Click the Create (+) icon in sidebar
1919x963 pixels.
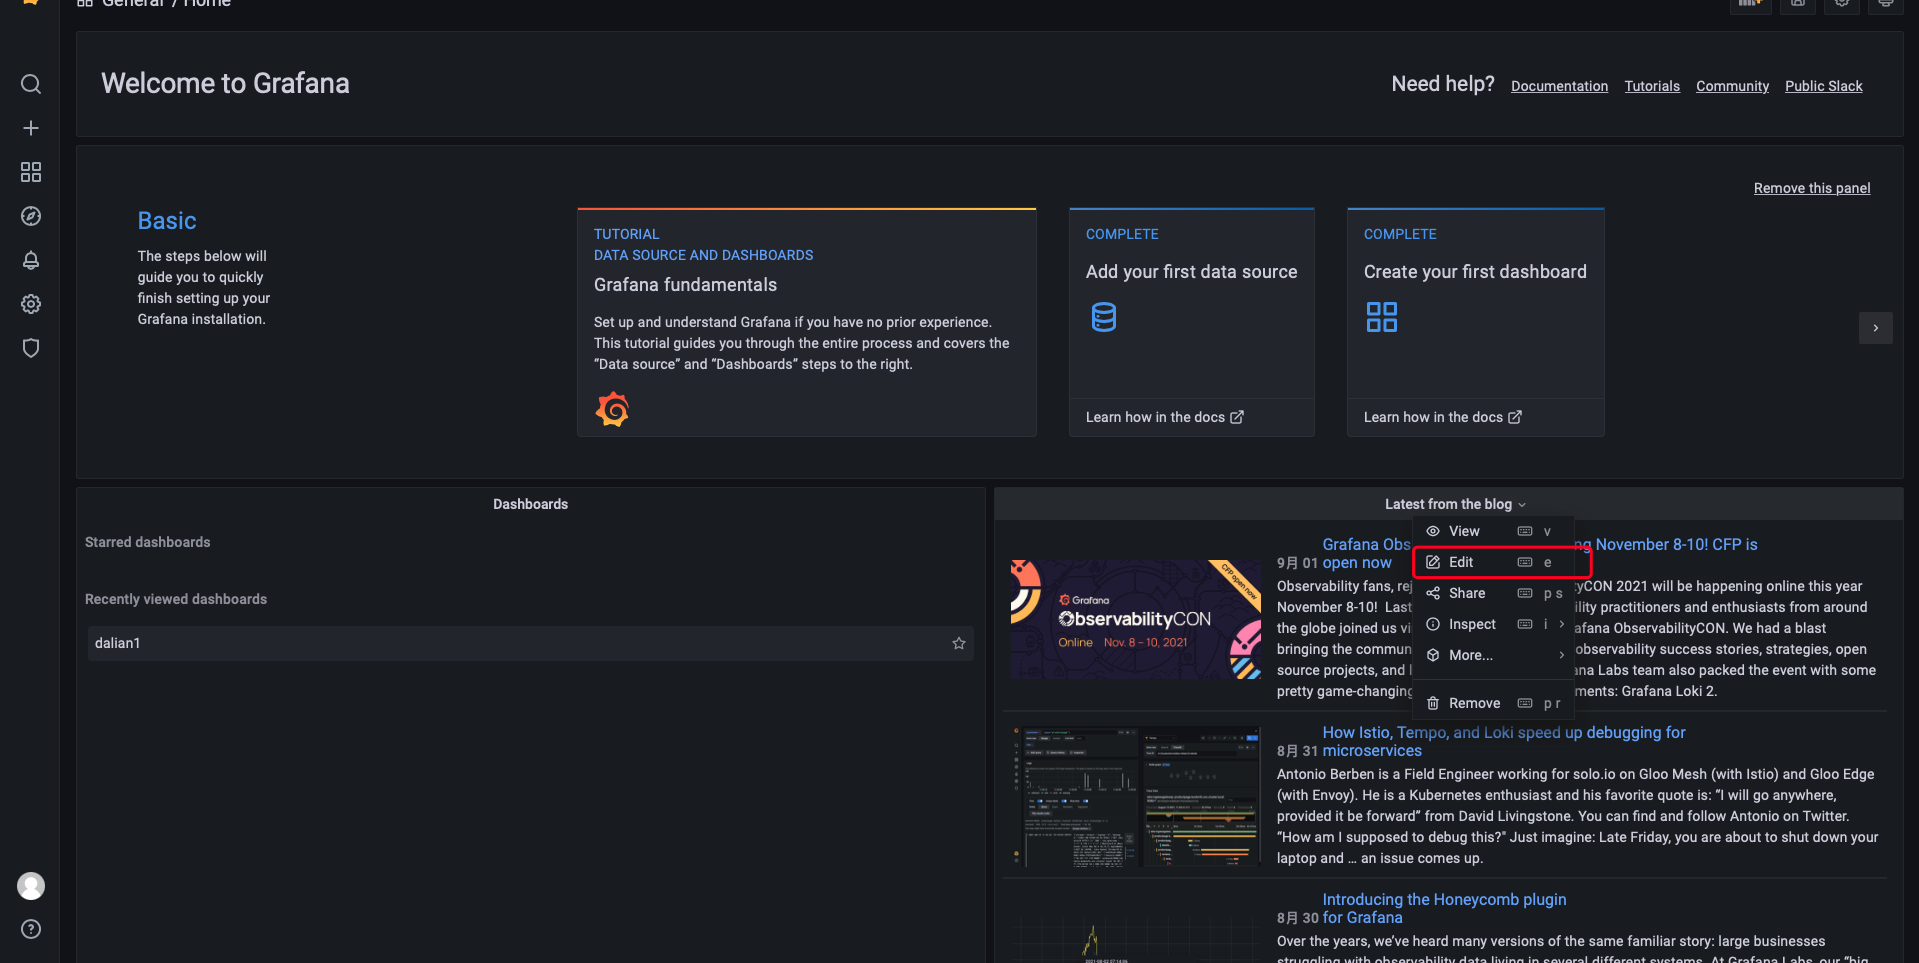[x=31, y=128]
